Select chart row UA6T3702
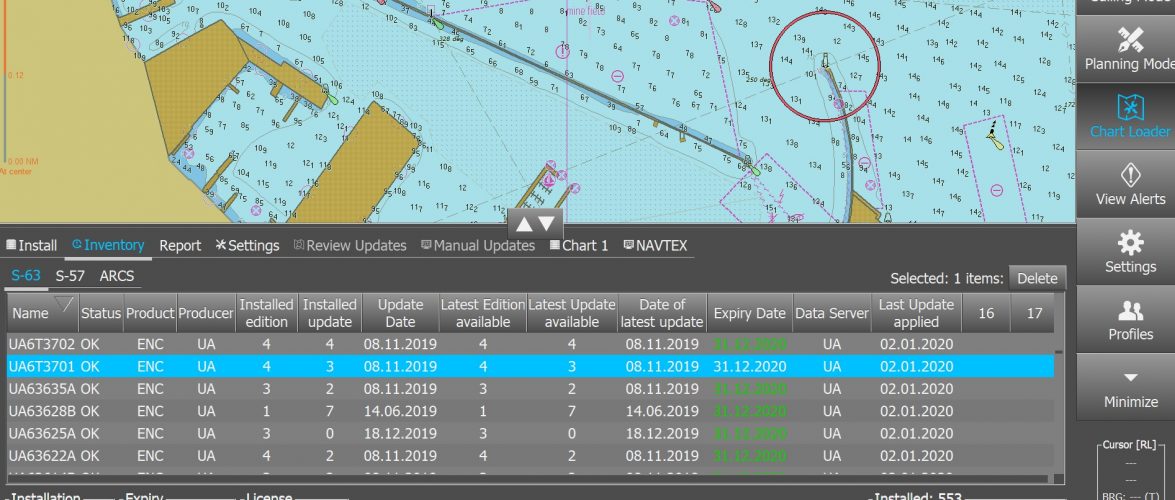 [x=531, y=344]
